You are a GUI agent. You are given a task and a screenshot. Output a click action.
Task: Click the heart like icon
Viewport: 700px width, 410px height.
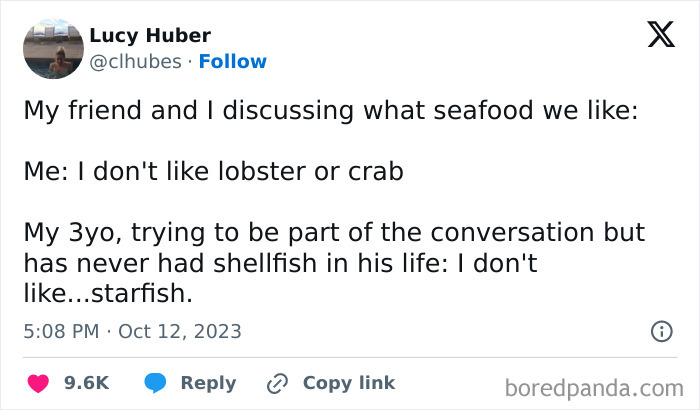pyautogui.click(x=38, y=383)
